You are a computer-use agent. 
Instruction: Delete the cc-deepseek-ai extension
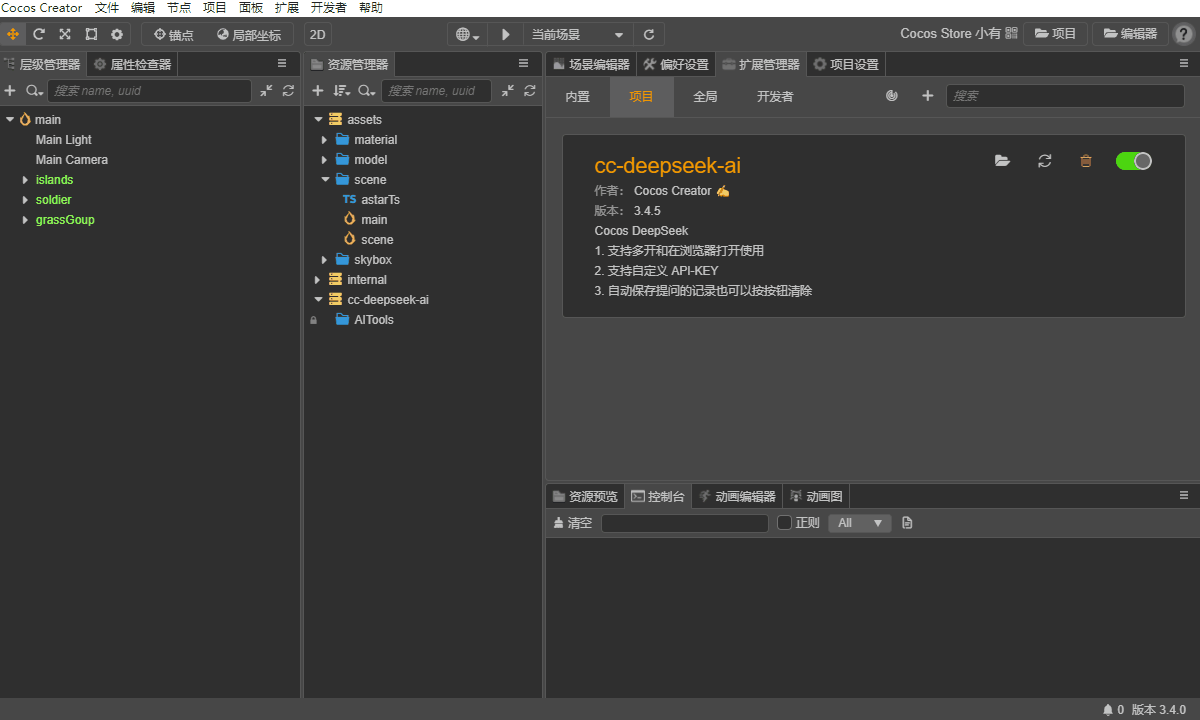click(1086, 161)
